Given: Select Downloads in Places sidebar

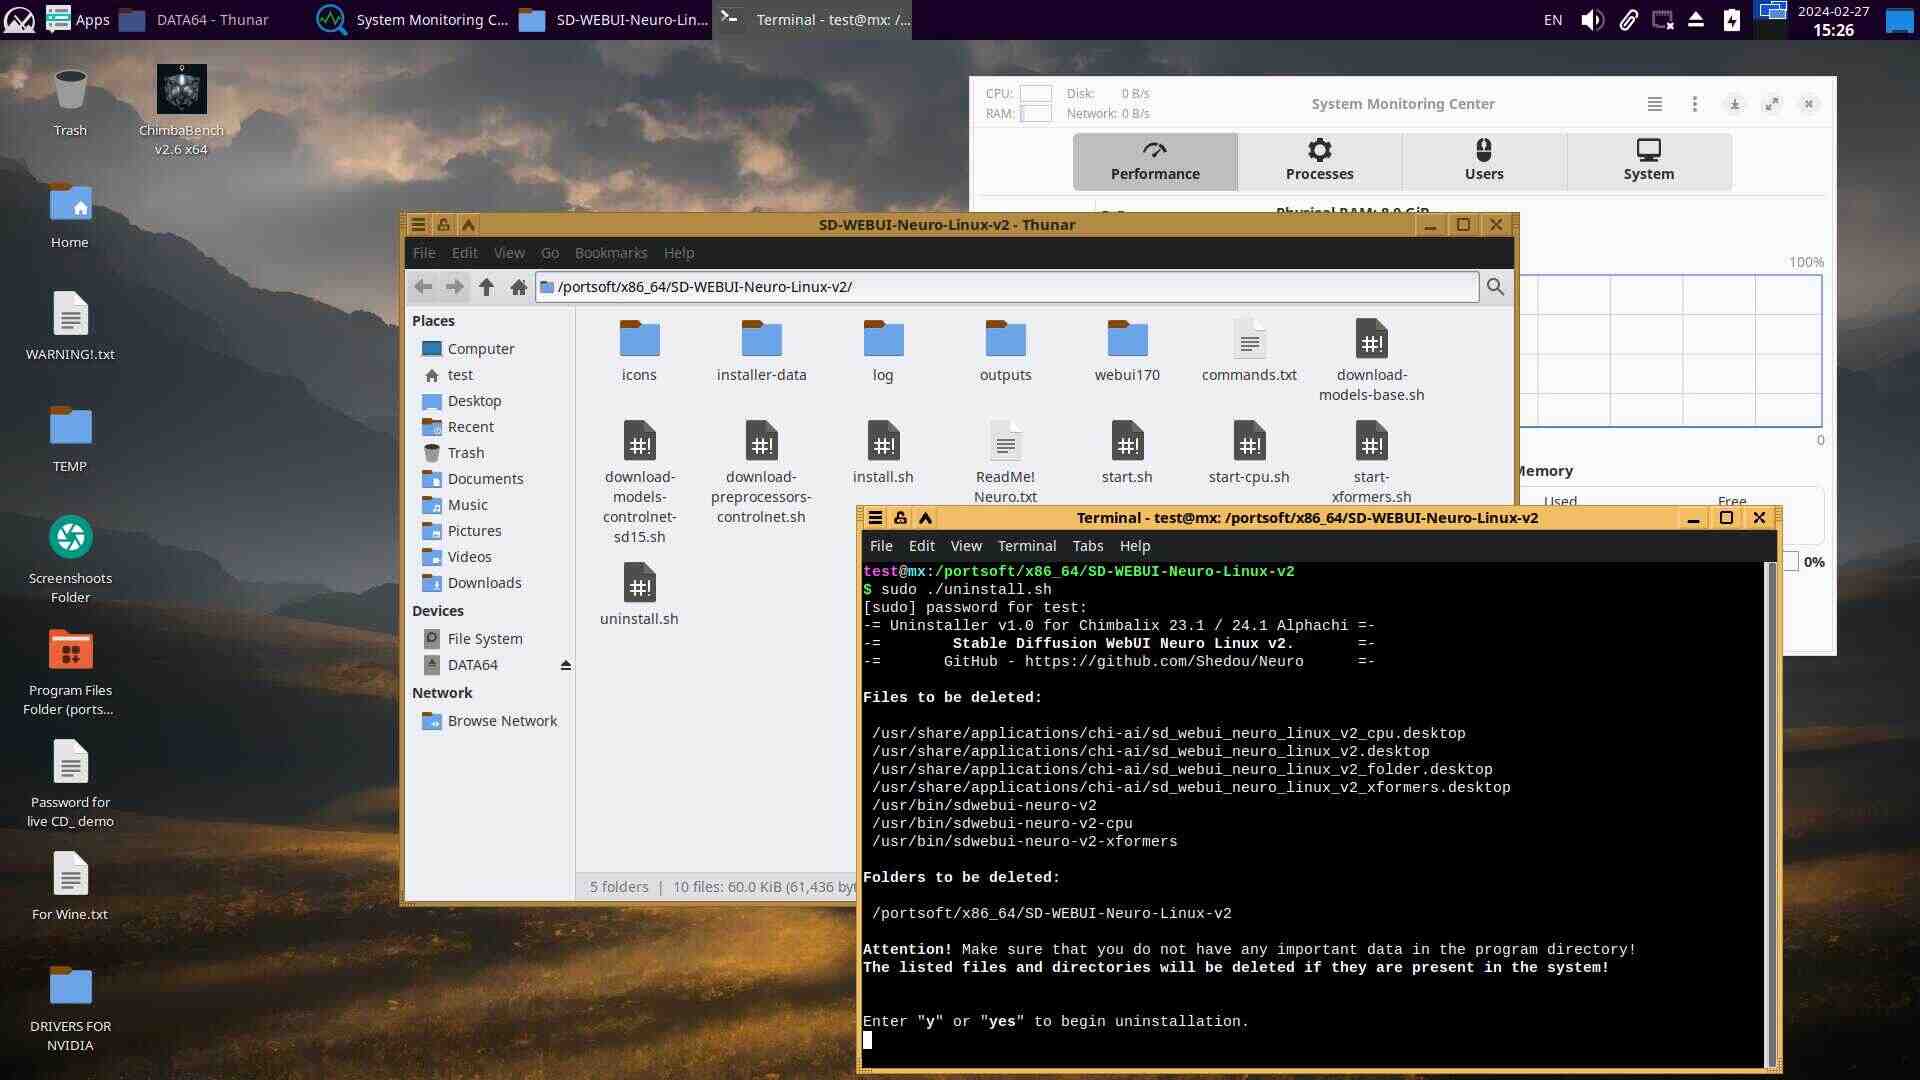Looking at the screenshot, I should pos(484,583).
